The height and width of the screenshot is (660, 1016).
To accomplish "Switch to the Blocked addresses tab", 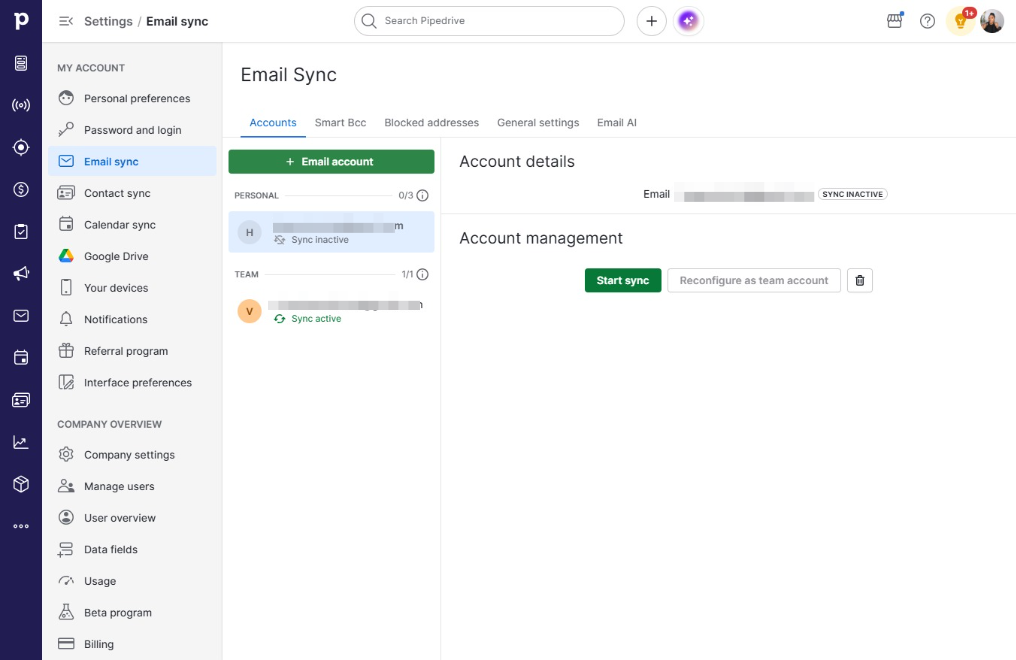I will (432, 122).
